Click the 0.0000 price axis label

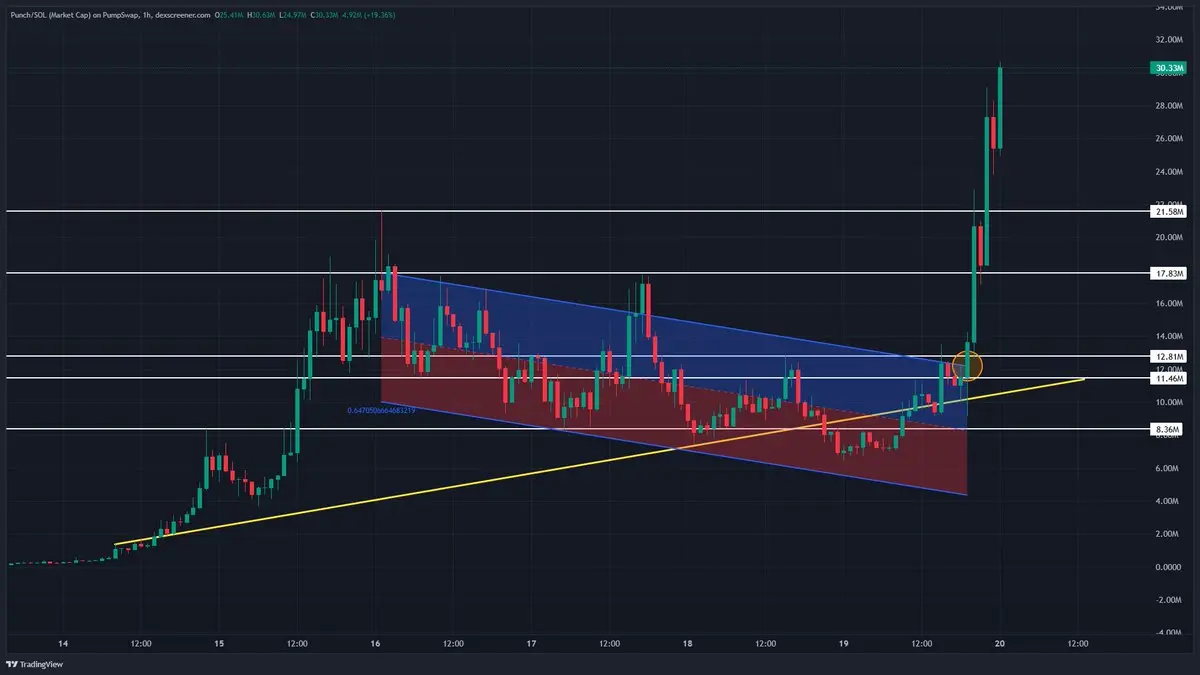[1168, 568]
